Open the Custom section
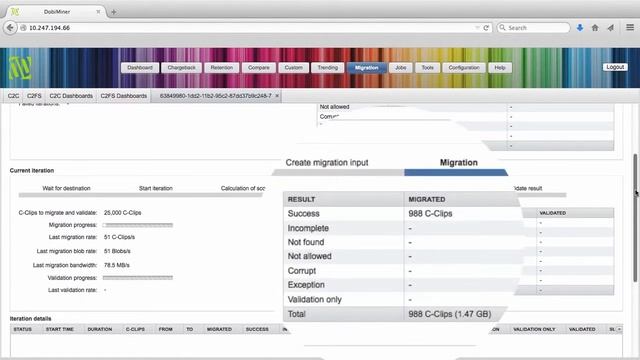 click(293, 68)
